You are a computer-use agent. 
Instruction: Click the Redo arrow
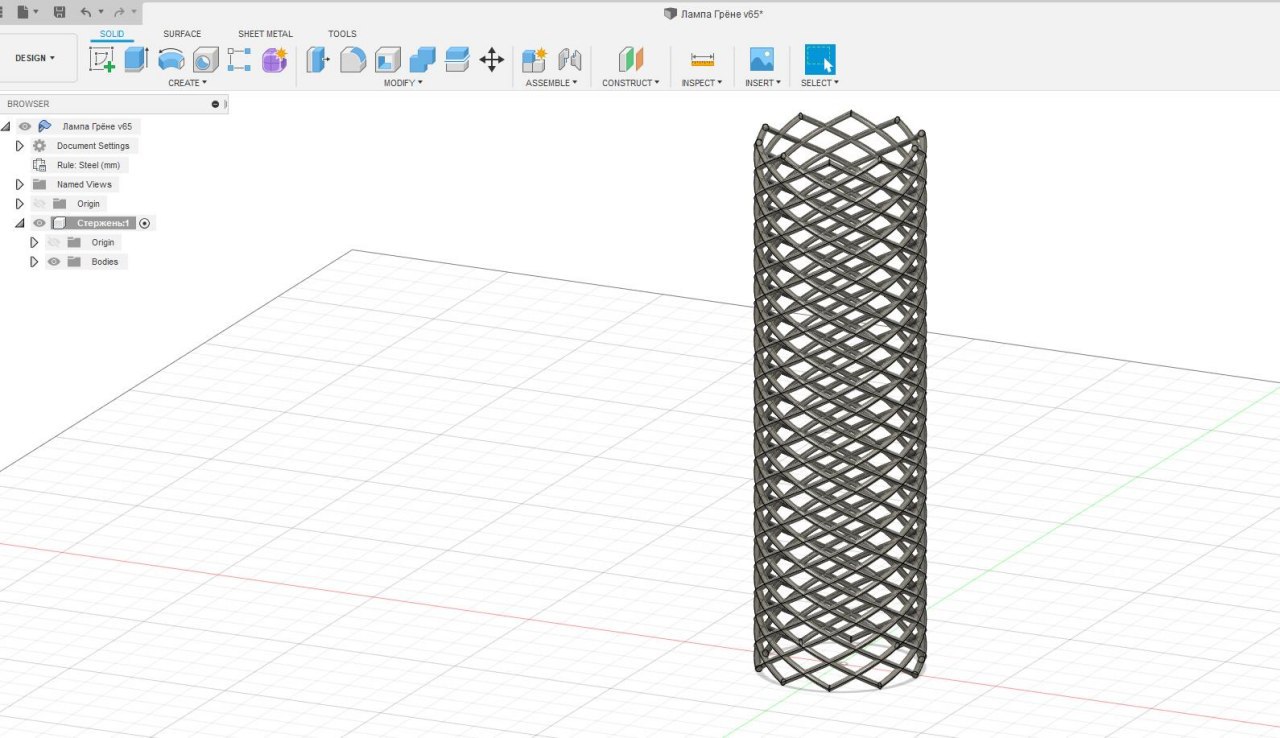click(120, 12)
